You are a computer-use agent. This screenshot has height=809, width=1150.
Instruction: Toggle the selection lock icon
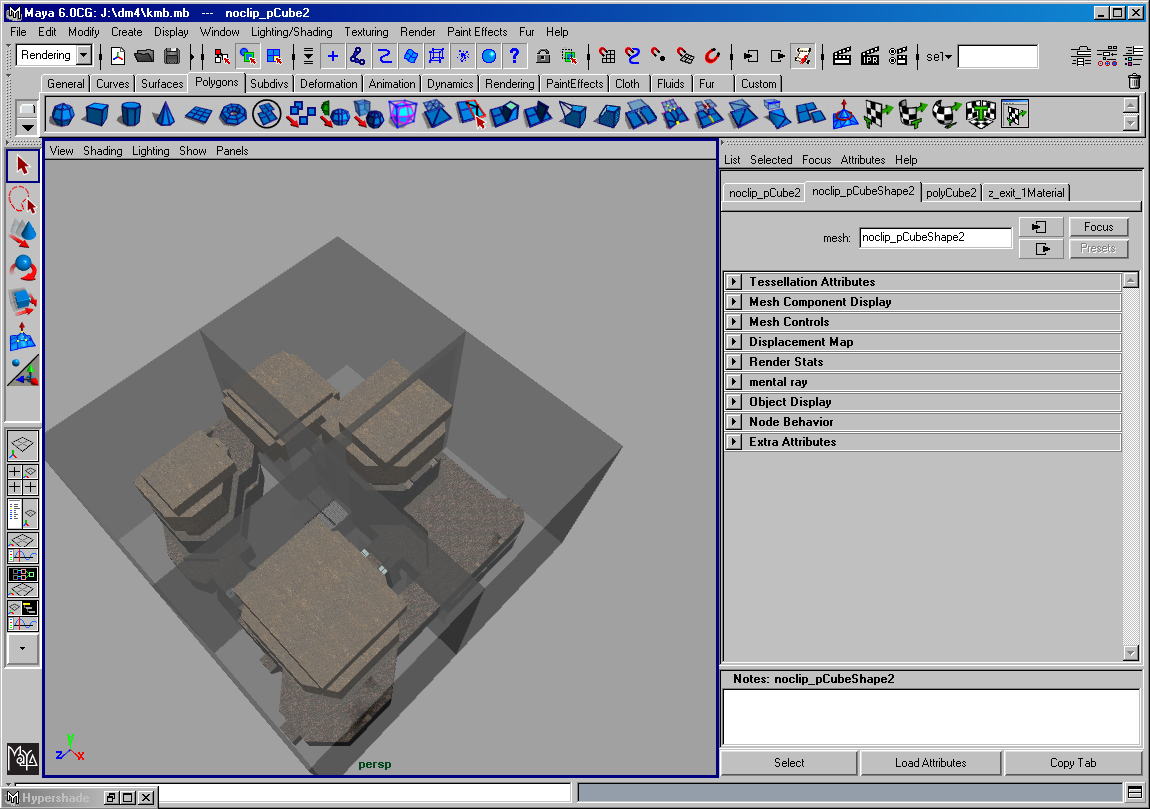(x=543, y=56)
